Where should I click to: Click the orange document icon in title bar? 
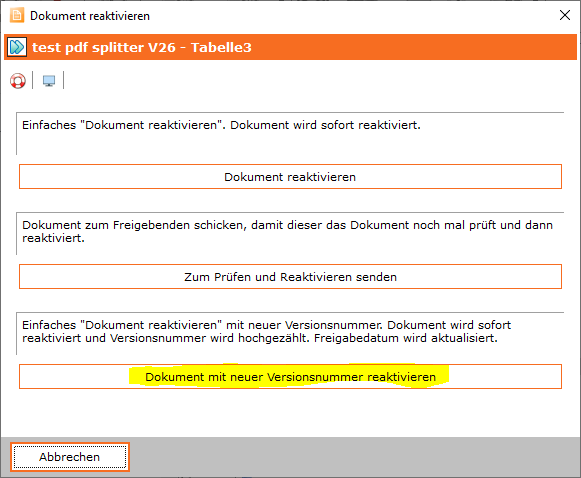[x=17, y=16]
